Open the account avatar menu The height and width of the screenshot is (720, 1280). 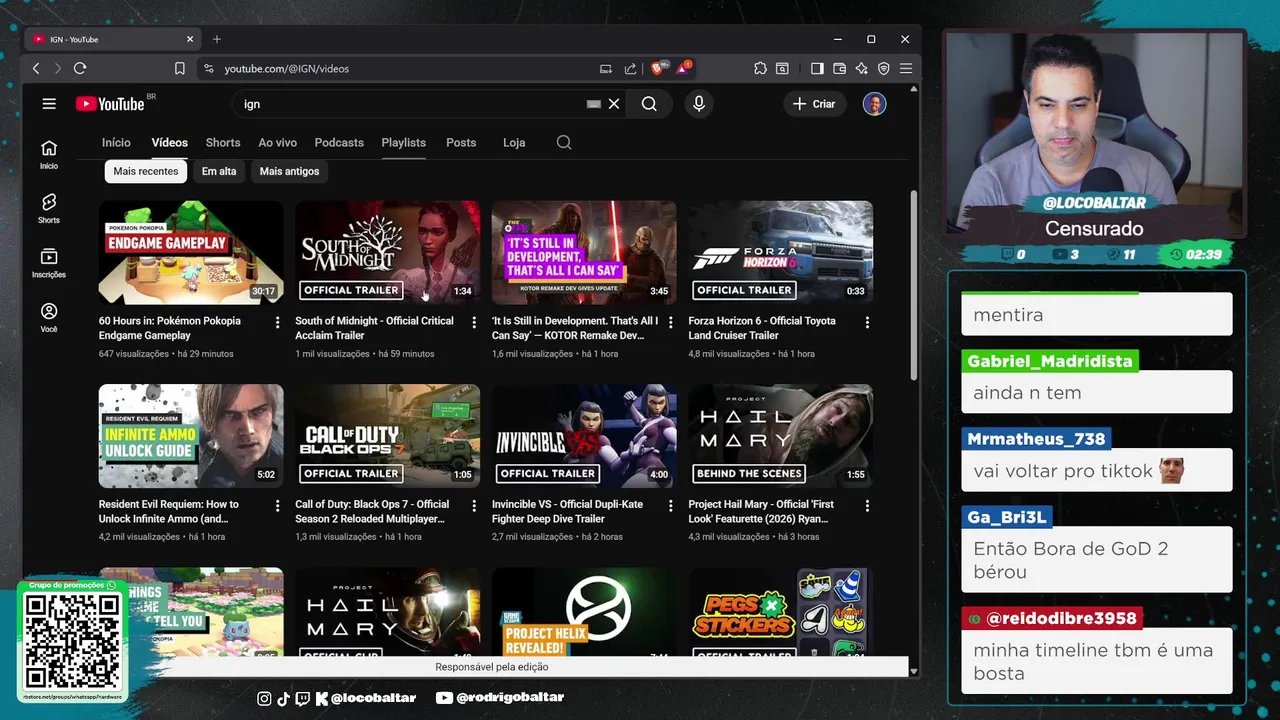click(874, 104)
